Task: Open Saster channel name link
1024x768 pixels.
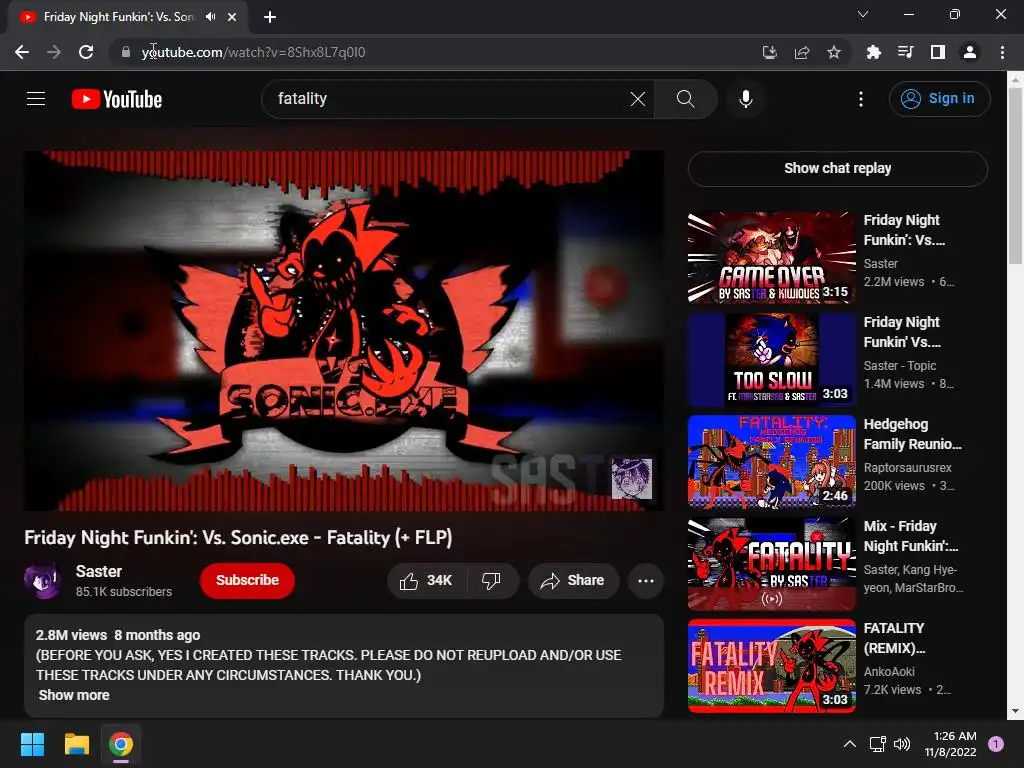Action: [99, 571]
